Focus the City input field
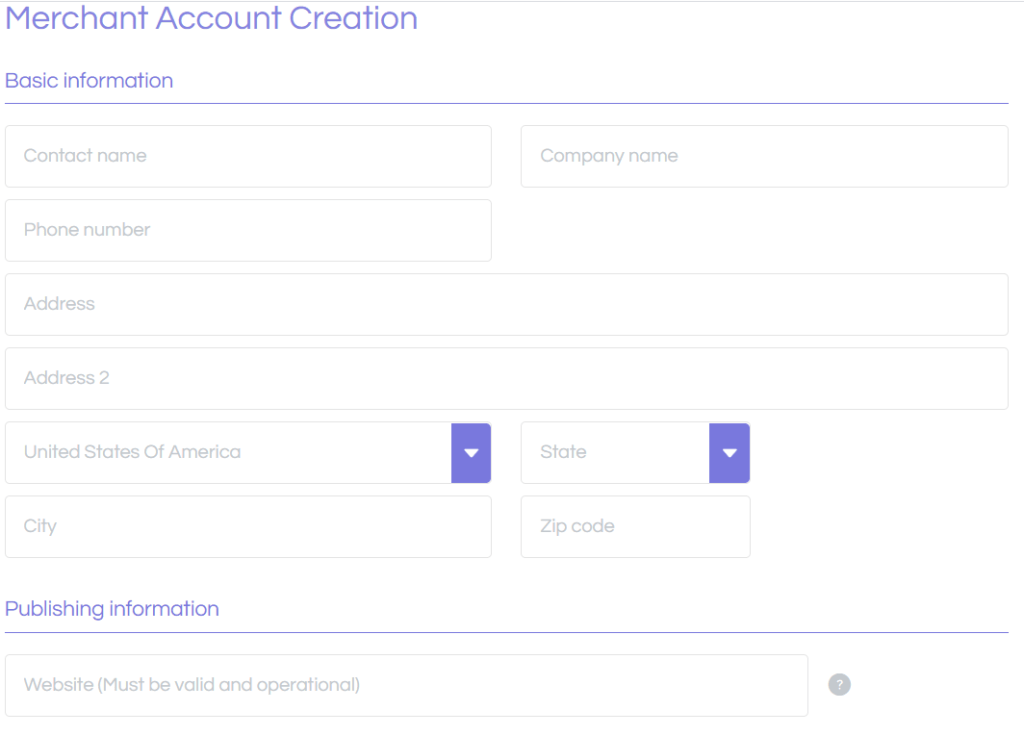This screenshot has width=1024, height=736. coord(248,526)
